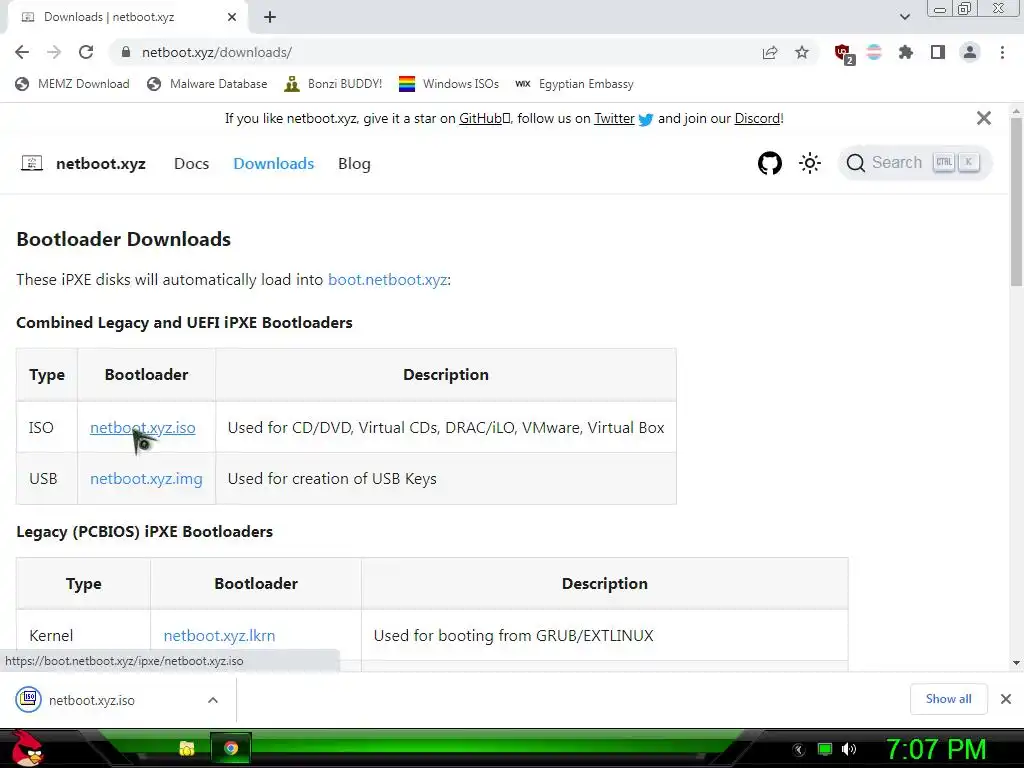Image resolution: width=1024 pixels, height=768 pixels.
Task: Open file explorer from taskbar
Action: click(187, 748)
